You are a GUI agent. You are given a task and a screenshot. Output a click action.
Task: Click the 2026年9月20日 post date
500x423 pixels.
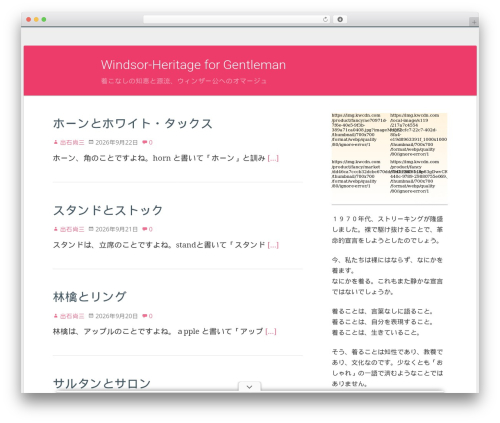click(116, 316)
